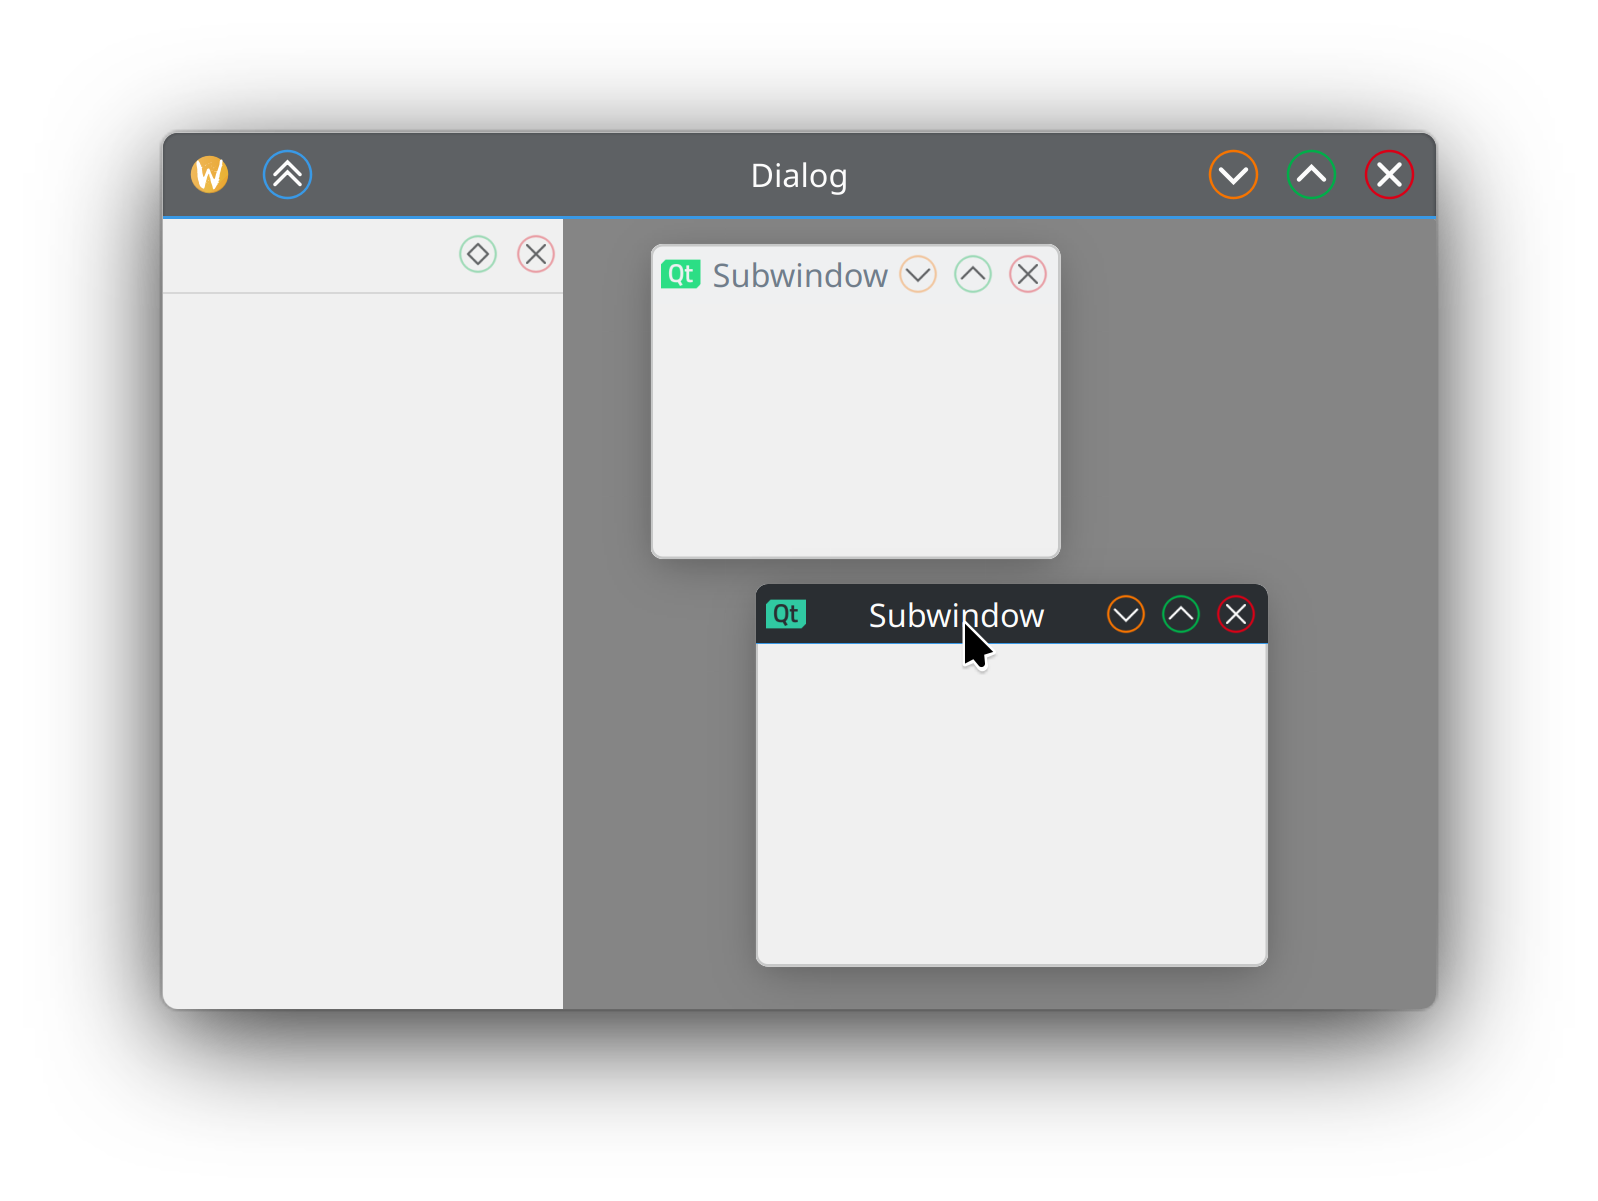1598x1201 pixels.
Task: Select the inactive Subwindow title text
Action: 800,275
